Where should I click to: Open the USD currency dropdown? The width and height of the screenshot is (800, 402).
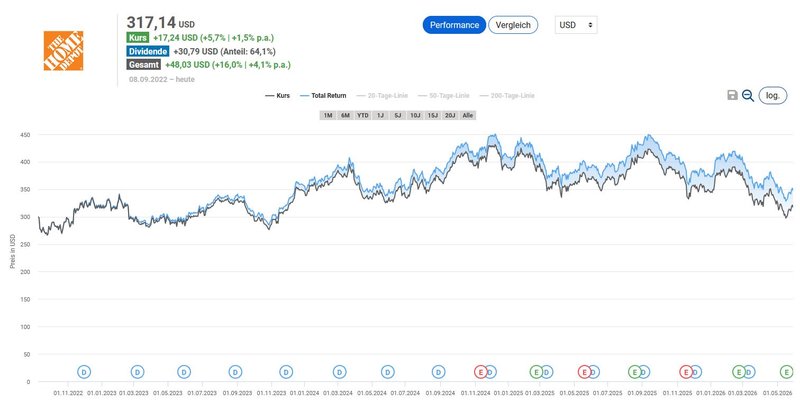click(x=576, y=25)
